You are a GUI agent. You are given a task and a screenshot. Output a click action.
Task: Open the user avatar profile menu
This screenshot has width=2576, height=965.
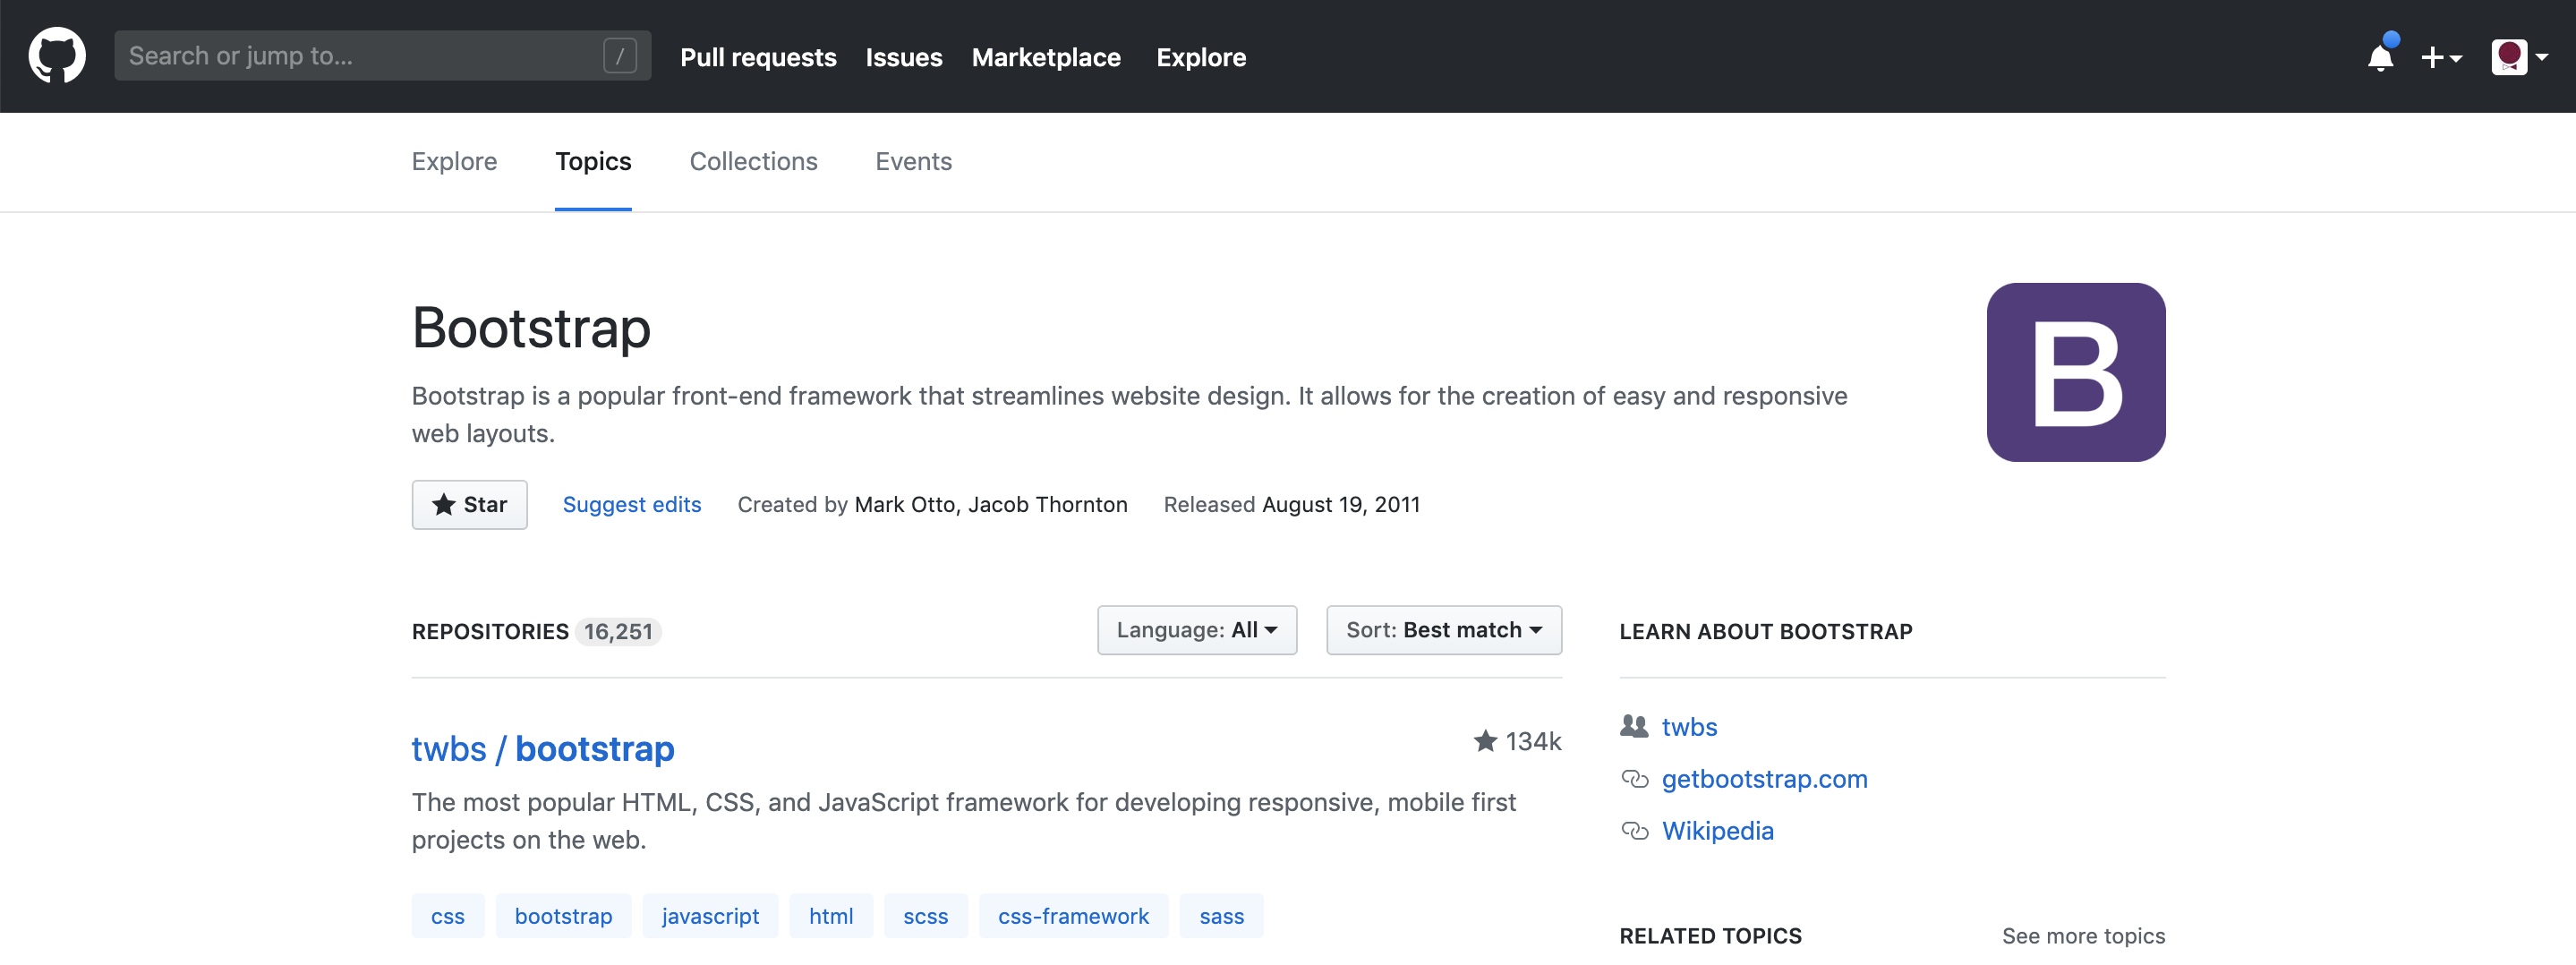pos(2520,57)
